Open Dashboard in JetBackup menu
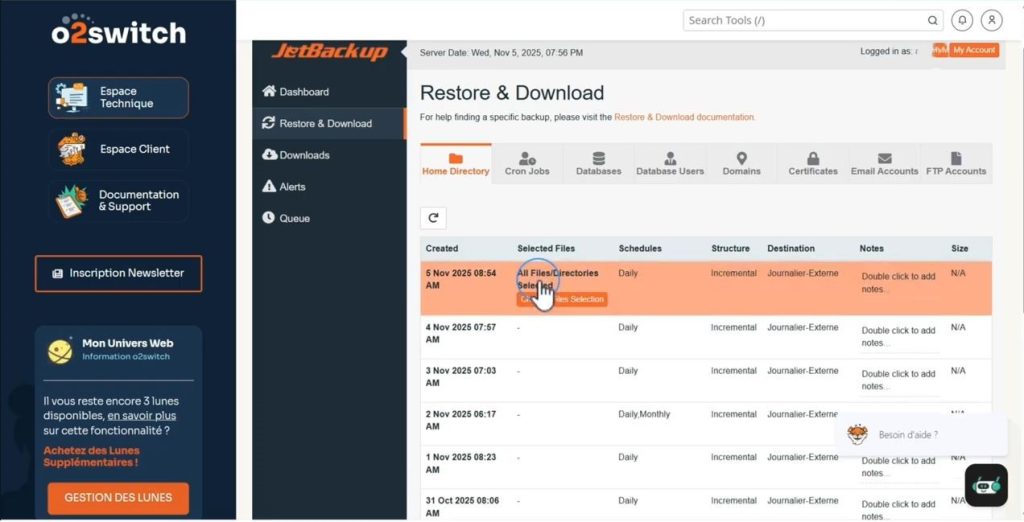This screenshot has width=1024, height=522. pyautogui.click(x=329, y=92)
